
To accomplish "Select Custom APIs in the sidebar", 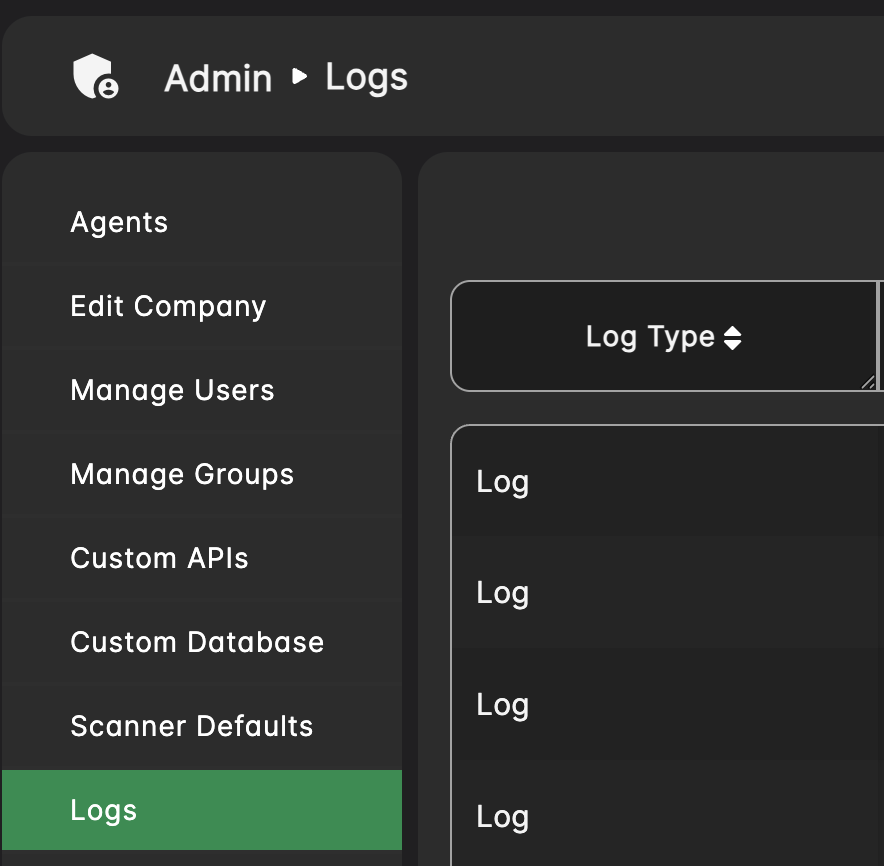I will pos(159,558).
